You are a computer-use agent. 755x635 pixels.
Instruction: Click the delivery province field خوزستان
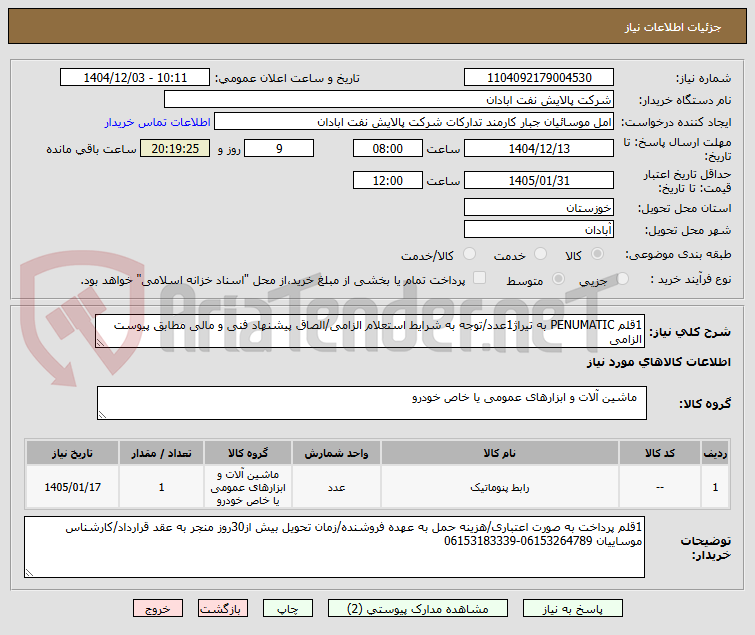click(x=539, y=207)
